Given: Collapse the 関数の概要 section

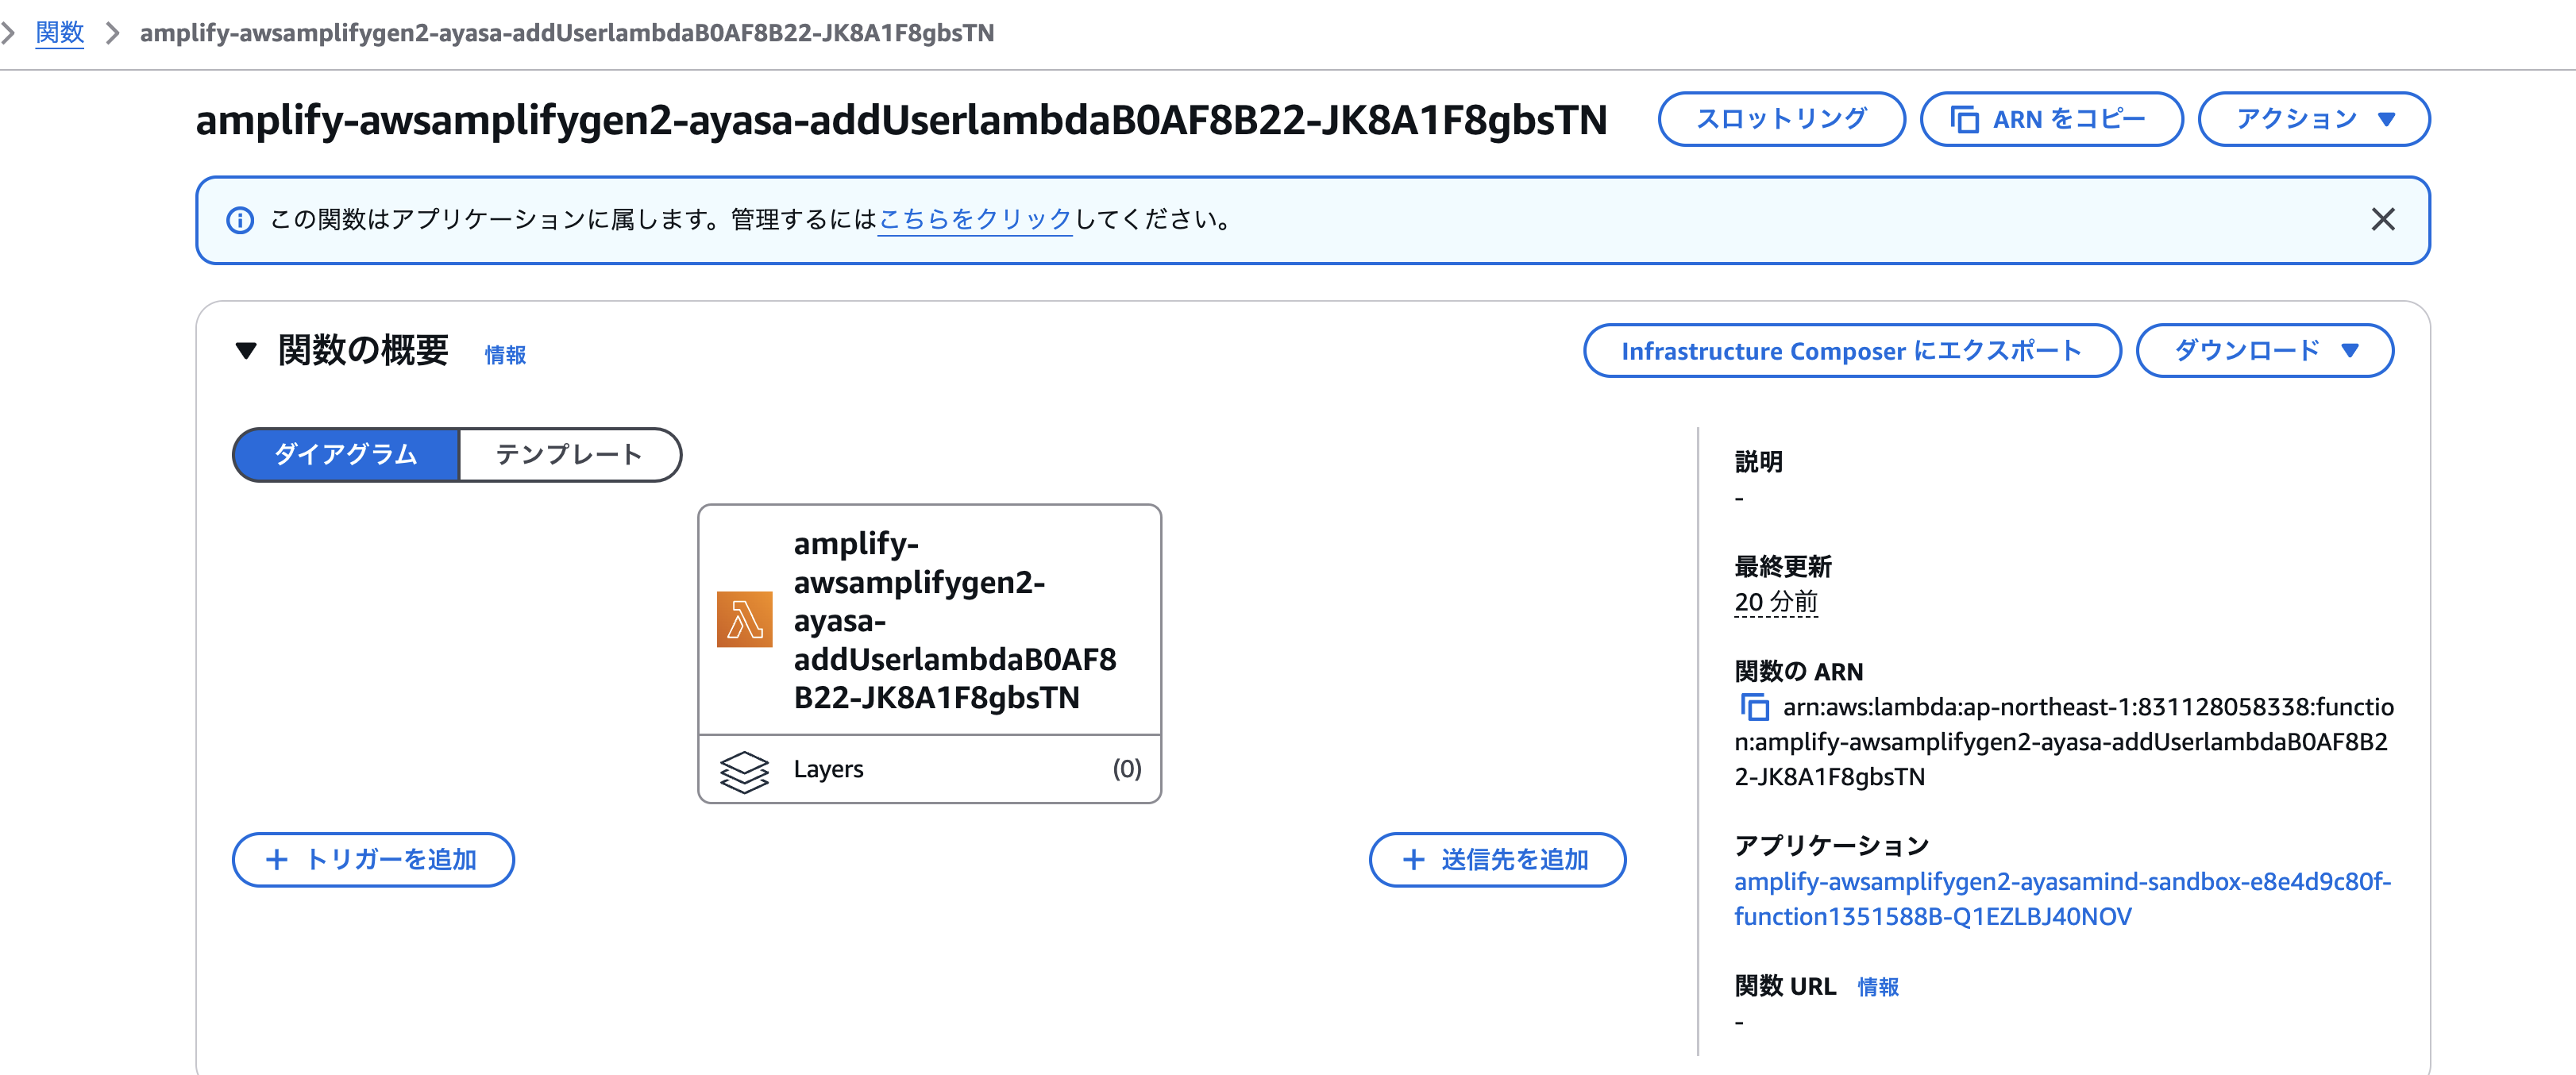Looking at the screenshot, I should pyautogui.click(x=247, y=351).
